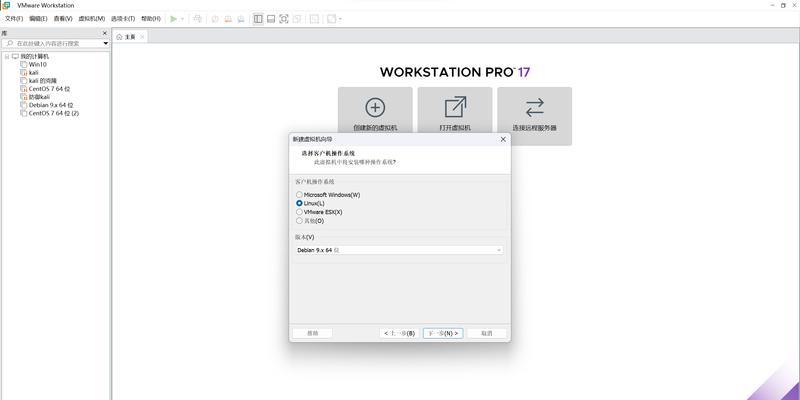This screenshot has width=800, height=400.
Task: Close the library panel with its X
Action: [x=105, y=33]
